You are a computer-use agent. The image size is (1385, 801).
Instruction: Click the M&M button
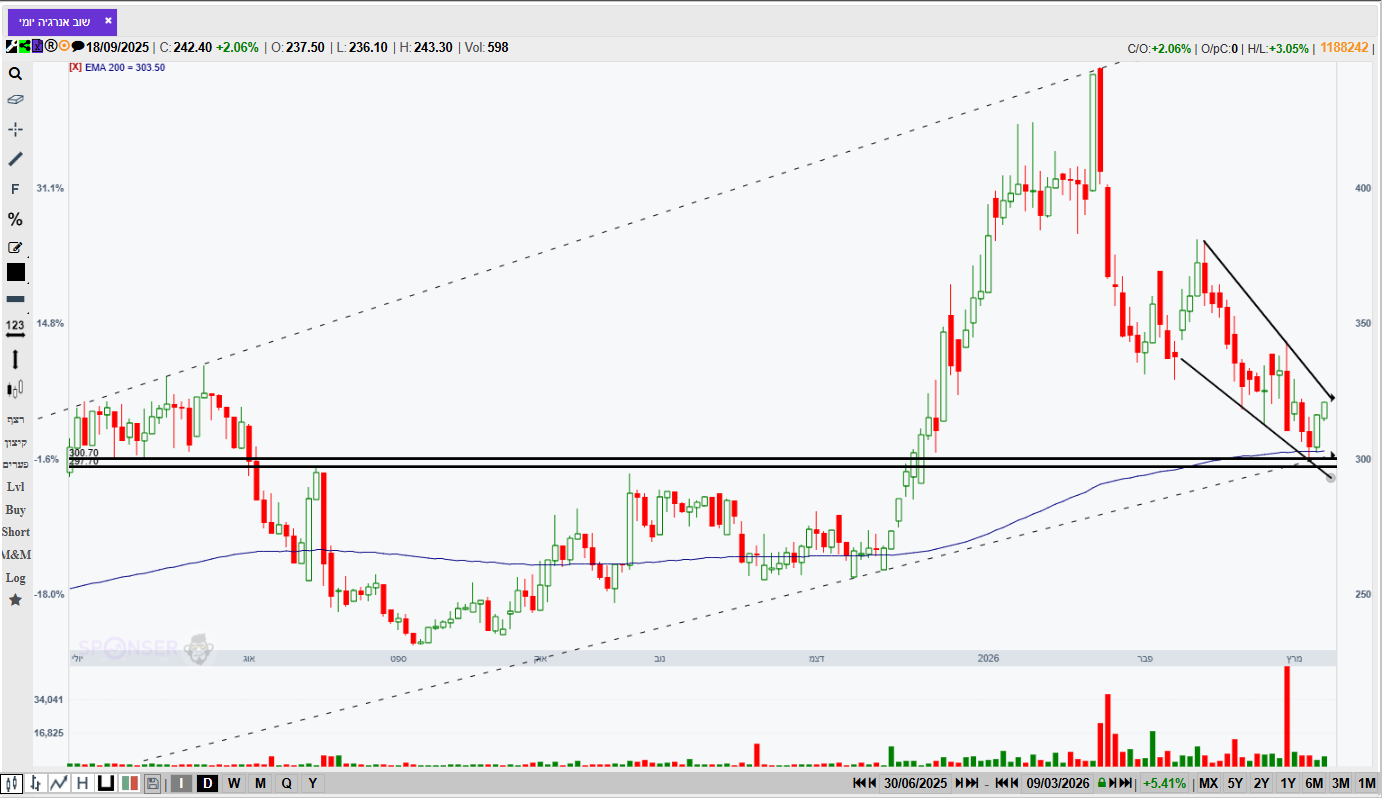pyautogui.click(x=15, y=555)
